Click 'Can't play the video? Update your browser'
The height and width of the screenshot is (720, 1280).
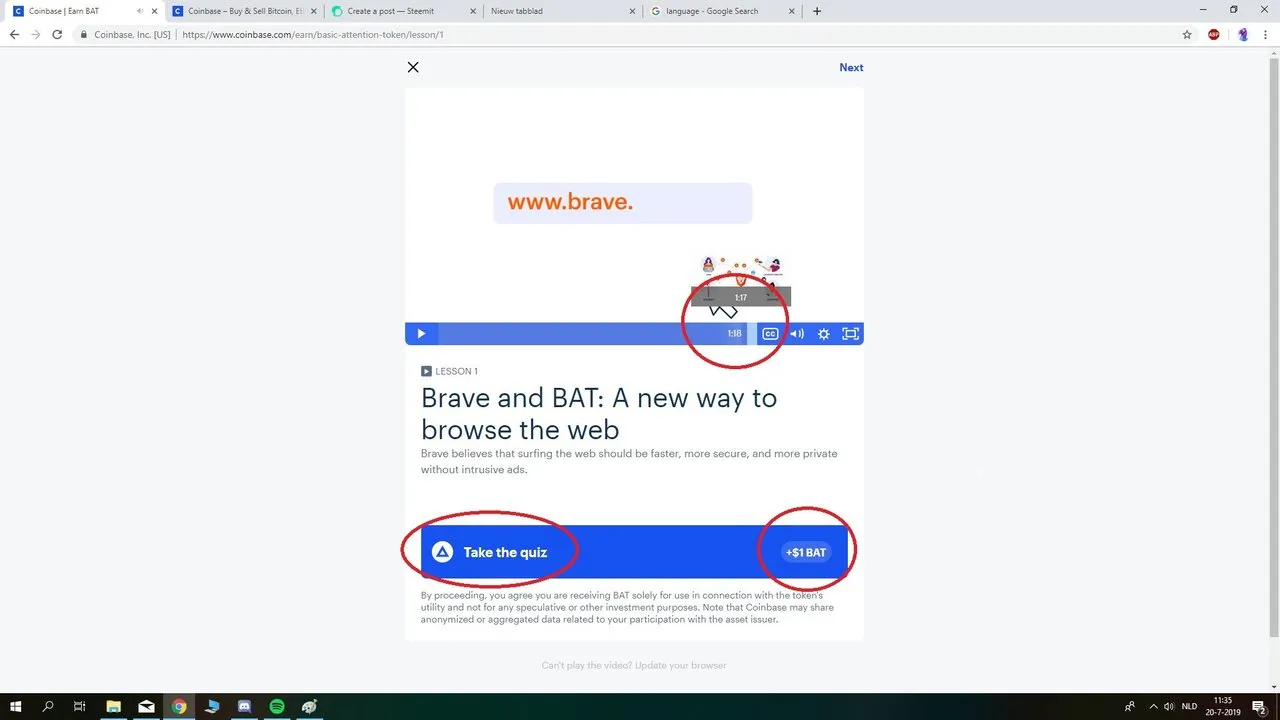click(x=634, y=665)
